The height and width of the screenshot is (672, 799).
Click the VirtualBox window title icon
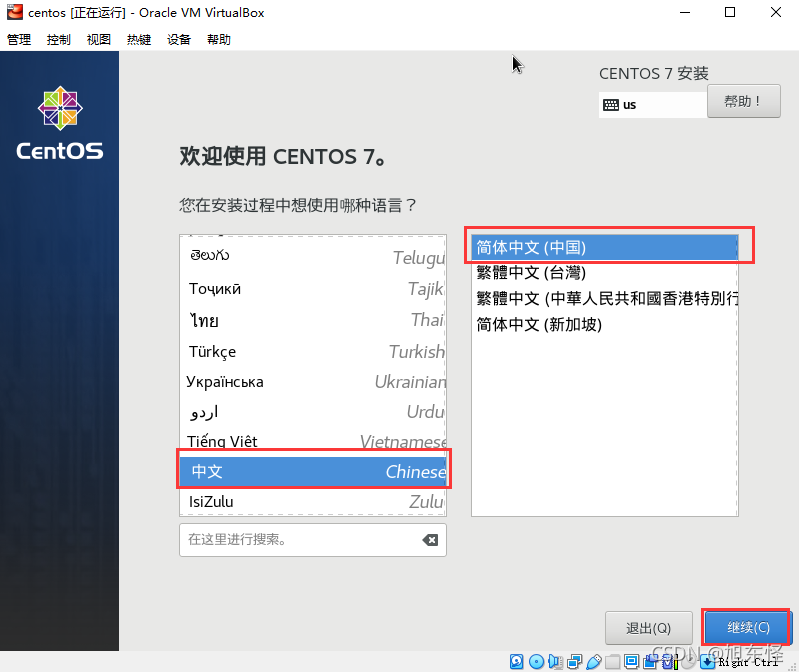coord(14,12)
